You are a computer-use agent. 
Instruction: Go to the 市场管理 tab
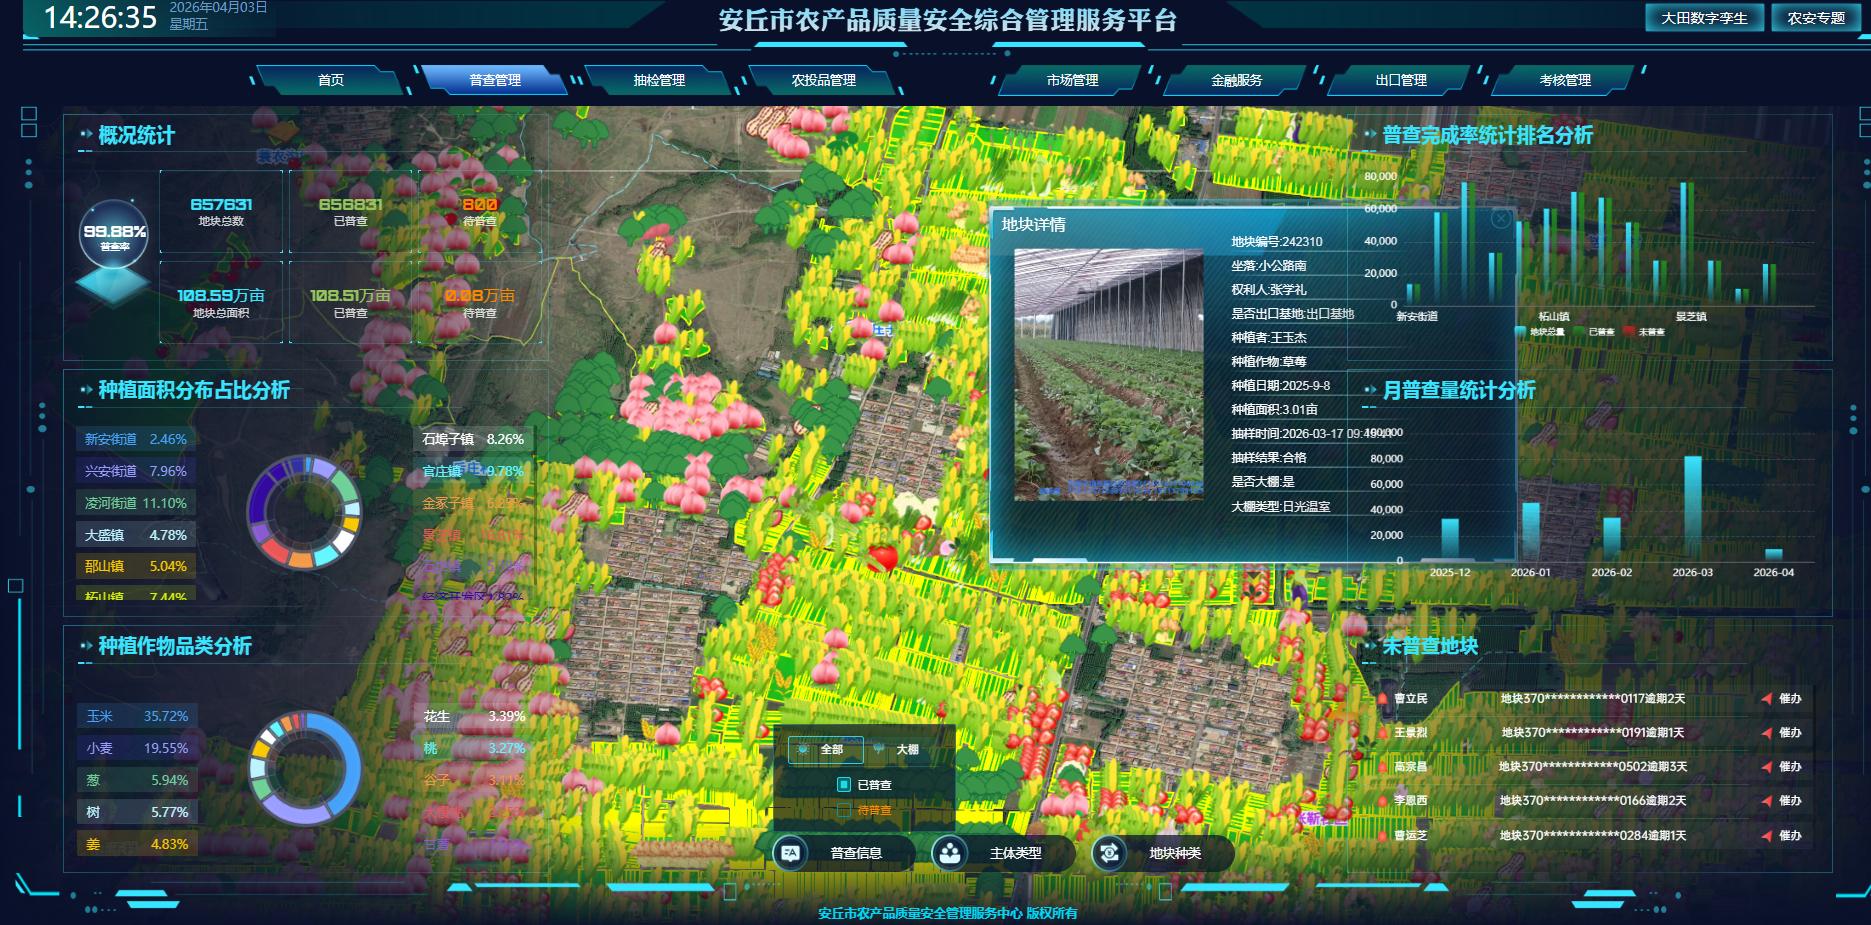click(x=1072, y=80)
